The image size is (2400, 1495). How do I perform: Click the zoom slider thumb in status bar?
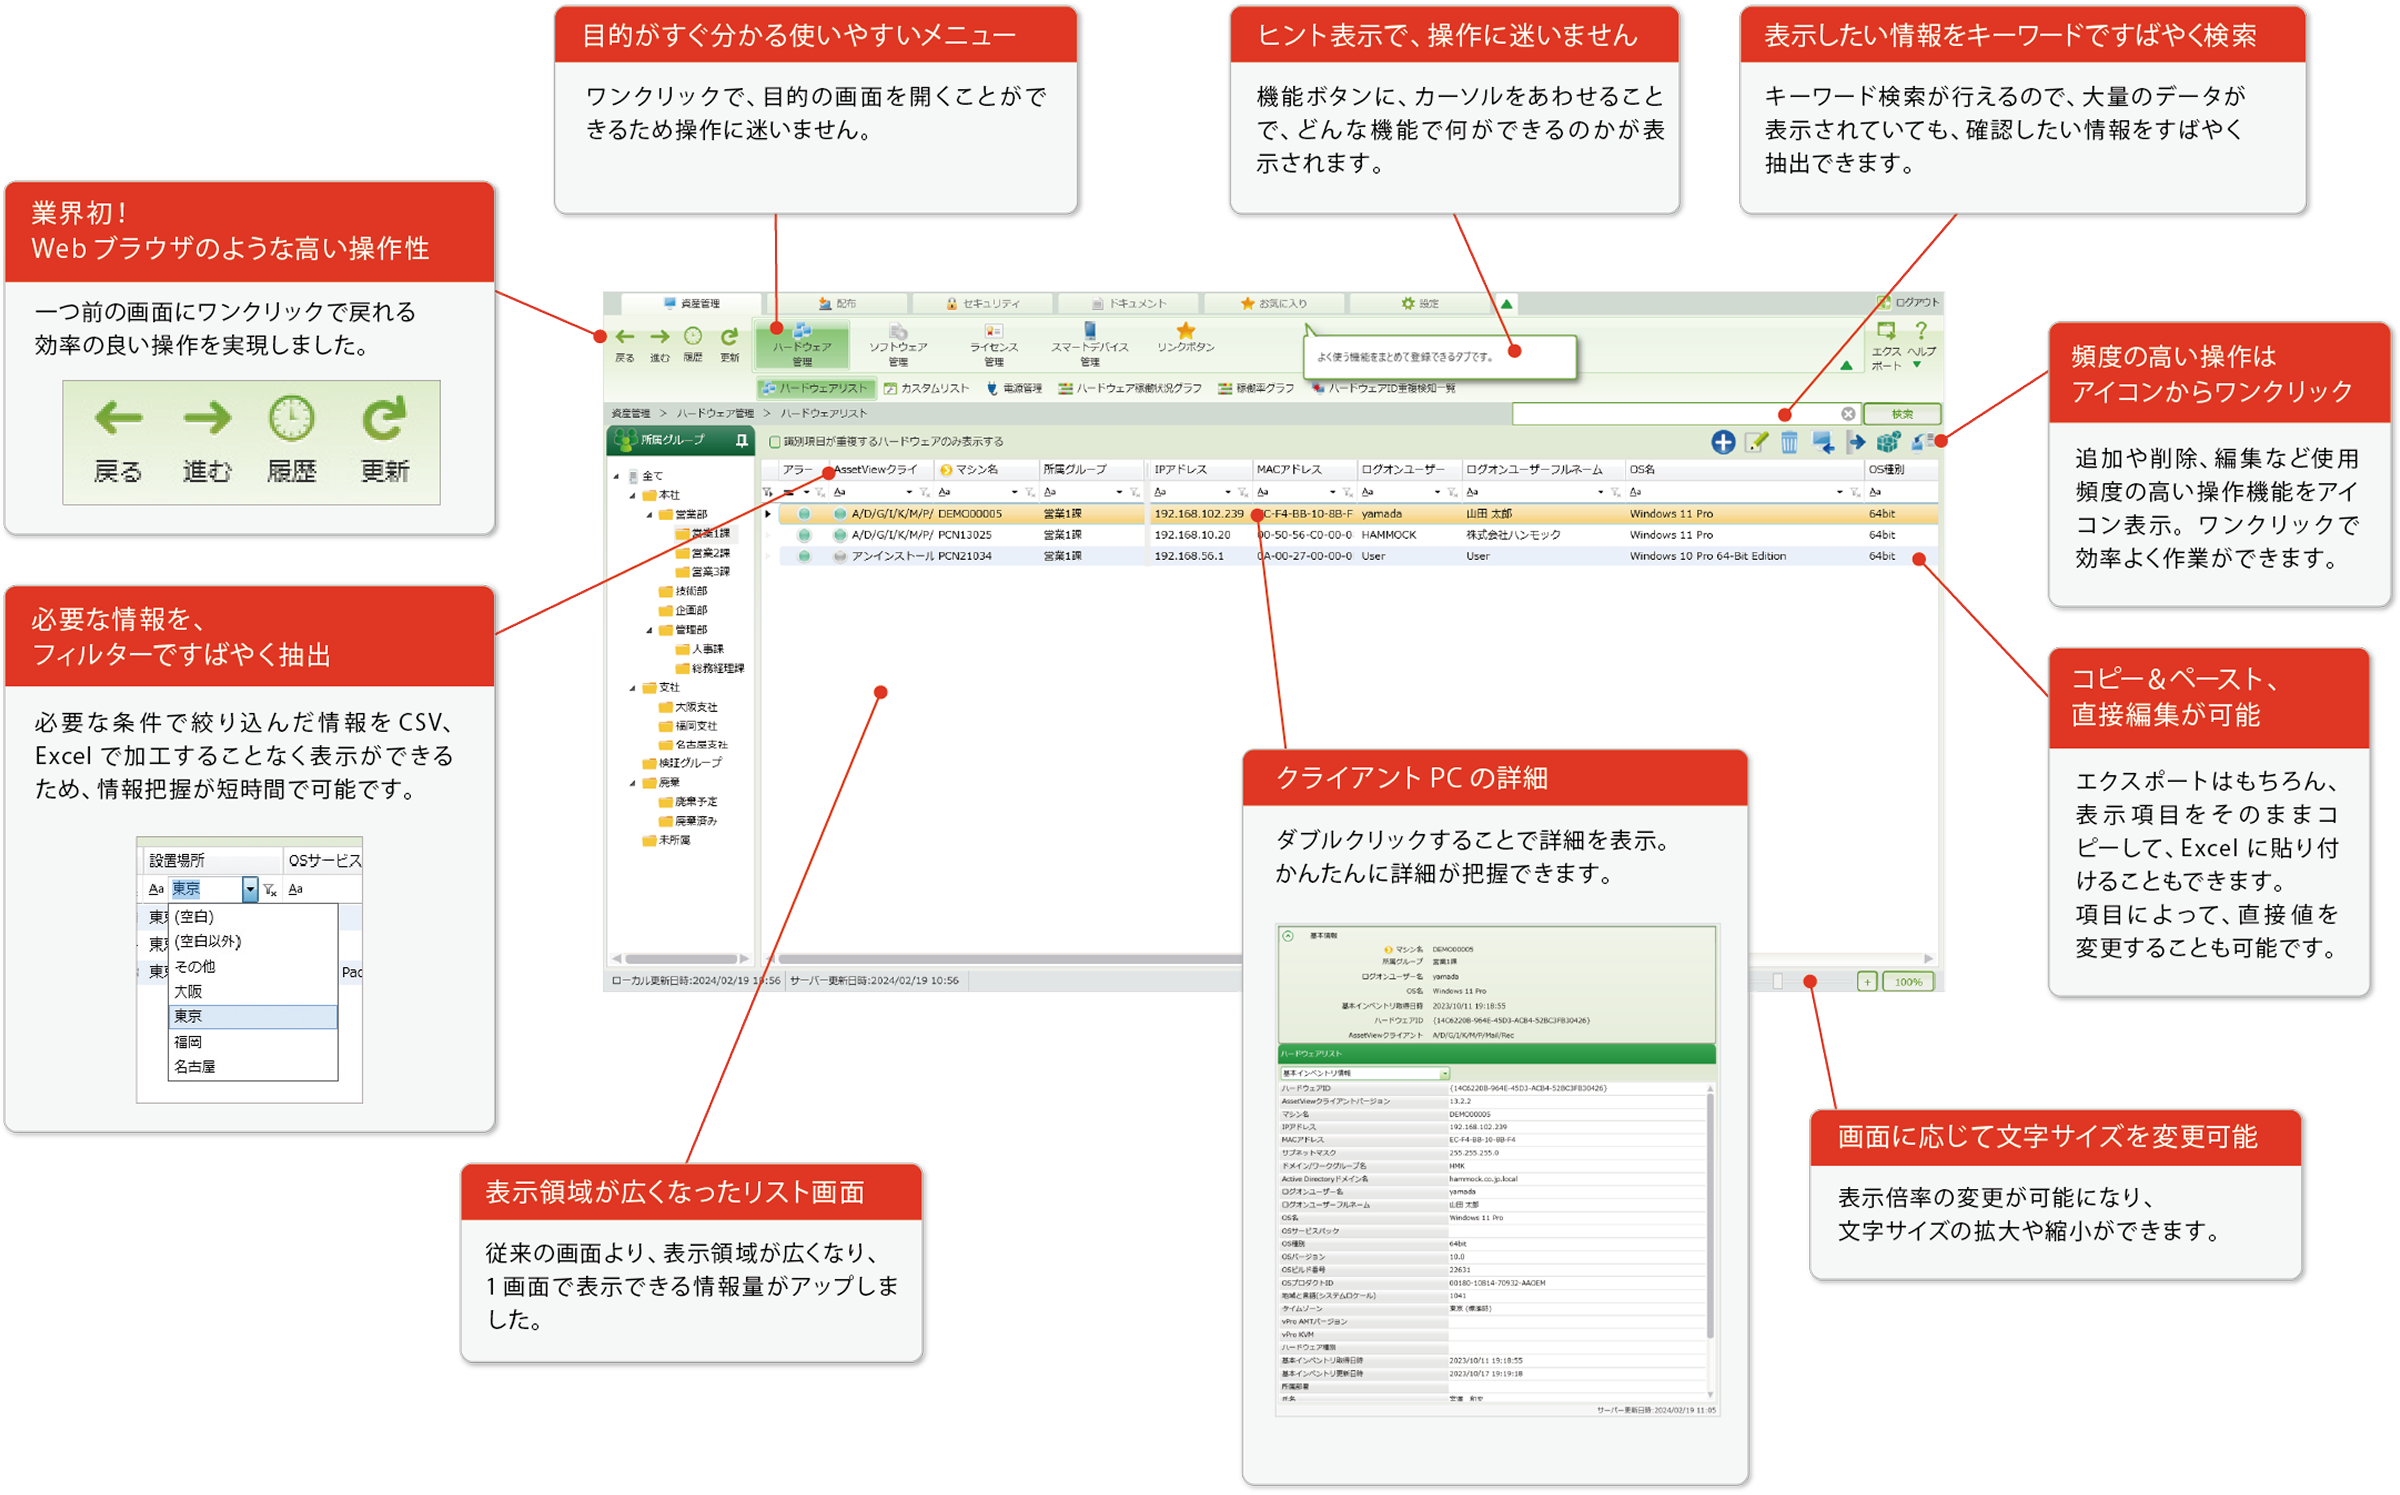[1777, 982]
